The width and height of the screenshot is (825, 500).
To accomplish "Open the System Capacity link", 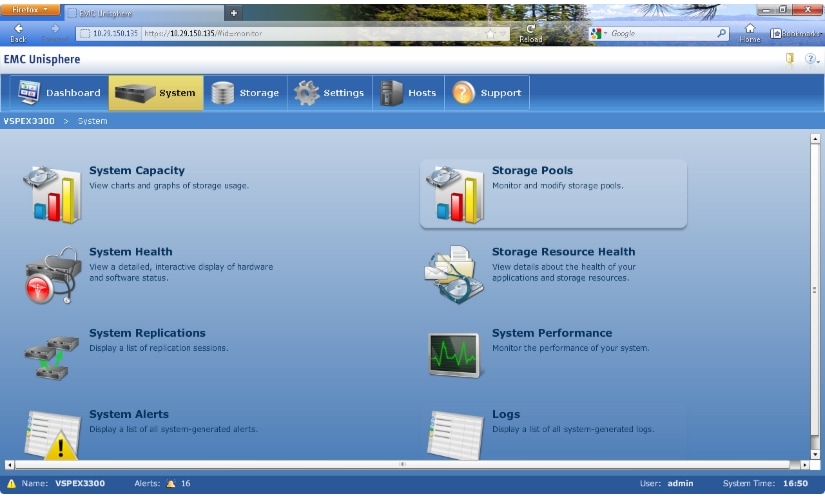I will coord(137,171).
